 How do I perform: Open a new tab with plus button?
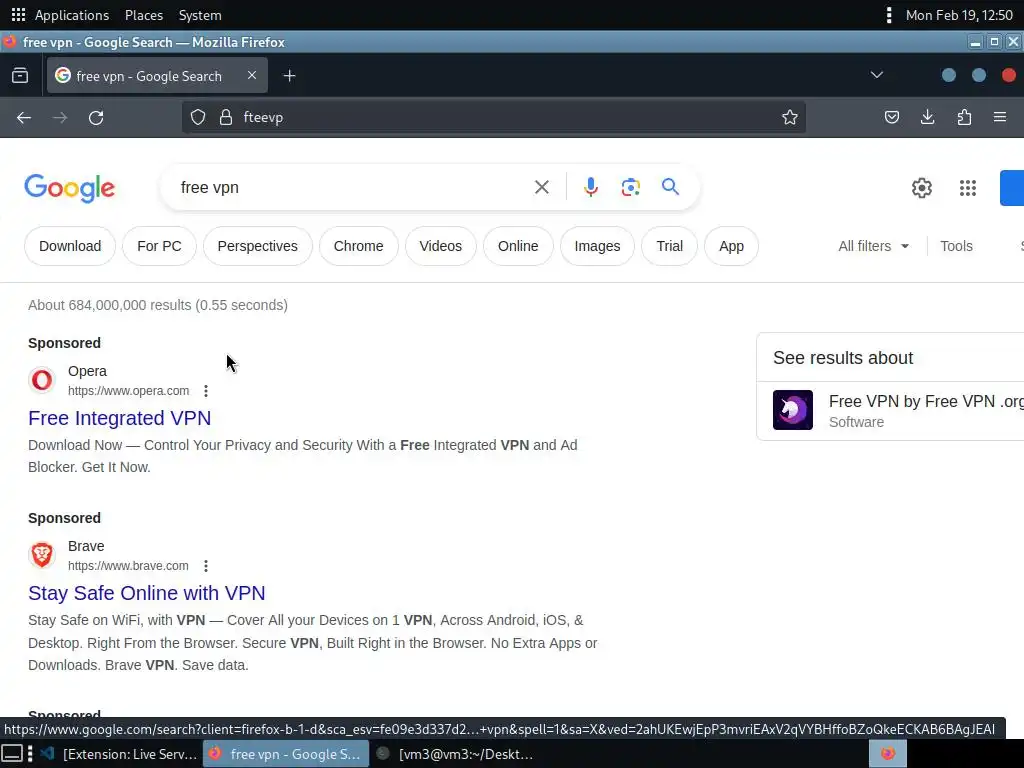[x=289, y=76]
